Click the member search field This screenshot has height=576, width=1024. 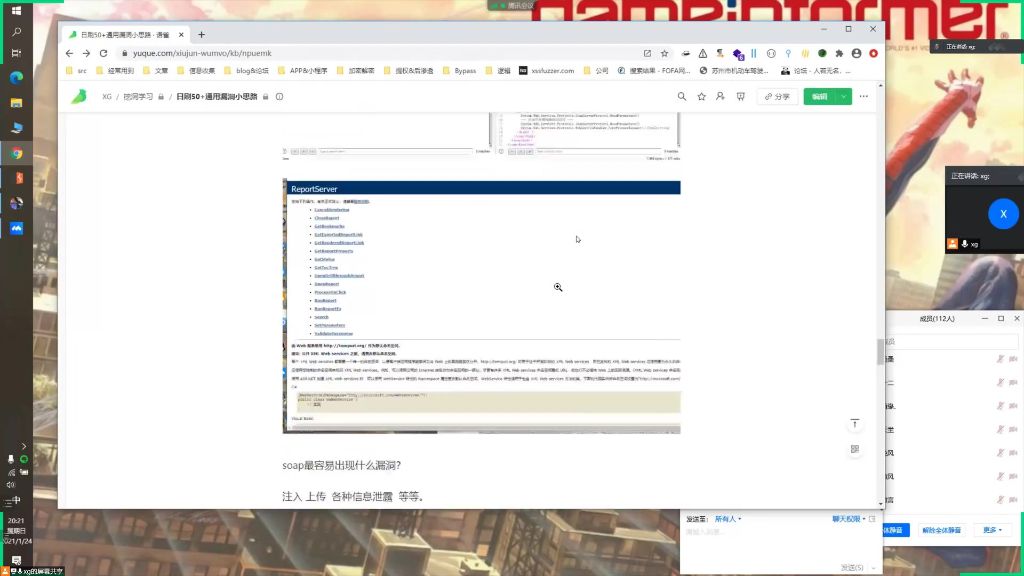[x=950, y=342]
